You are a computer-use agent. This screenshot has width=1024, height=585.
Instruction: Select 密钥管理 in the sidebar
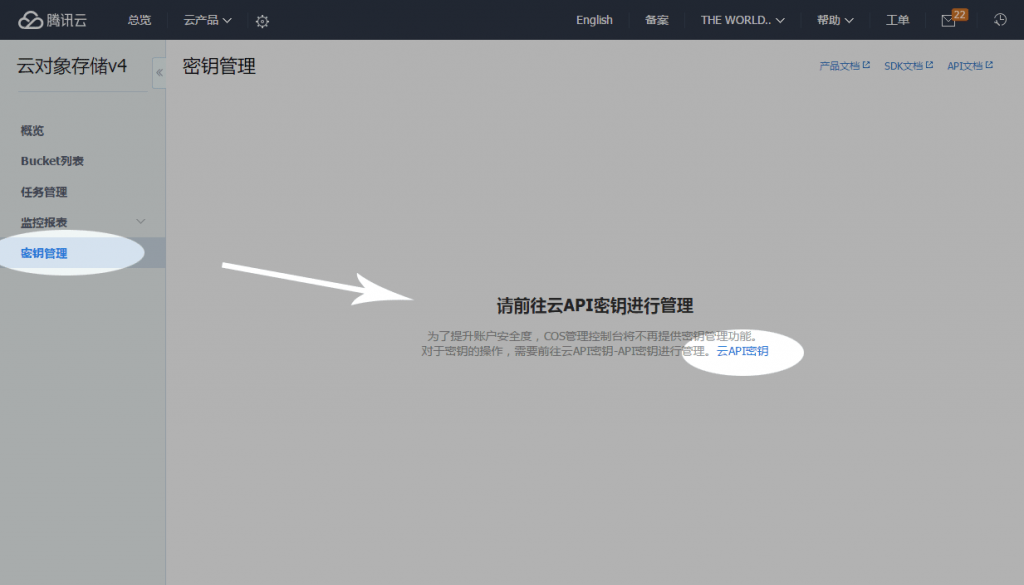tap(44, 253)
